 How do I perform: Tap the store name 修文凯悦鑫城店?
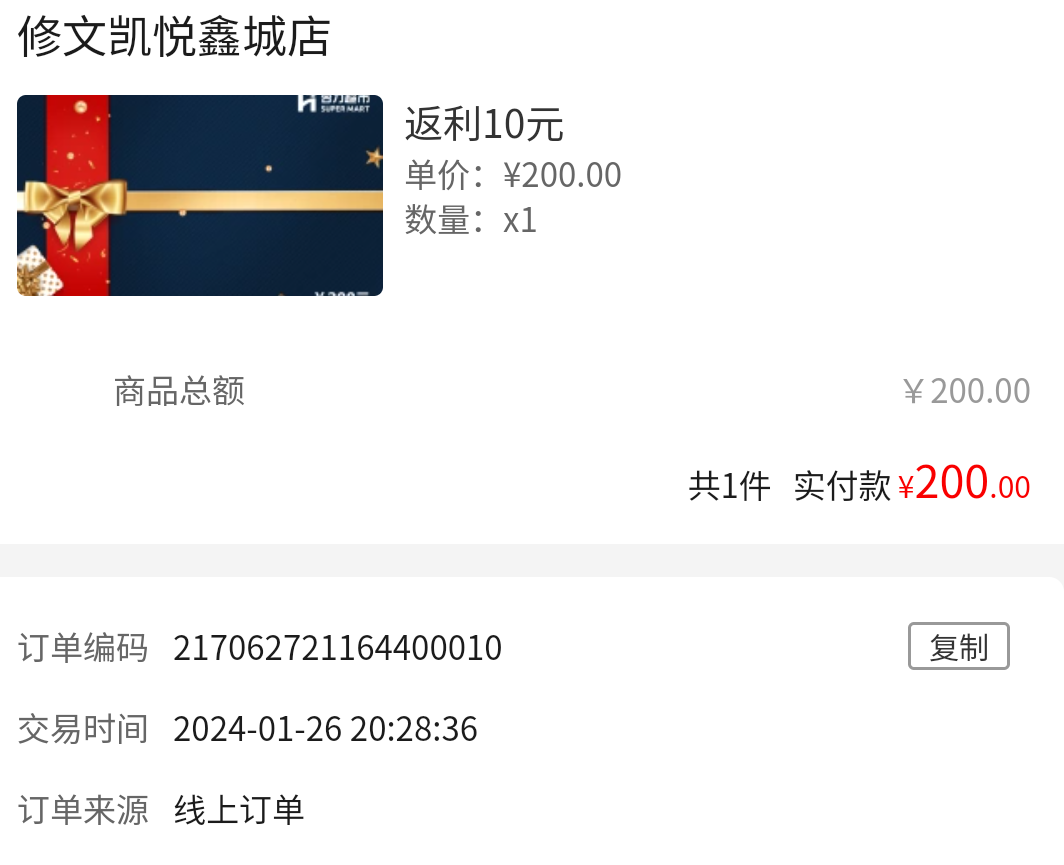click(x=174, y=37)
